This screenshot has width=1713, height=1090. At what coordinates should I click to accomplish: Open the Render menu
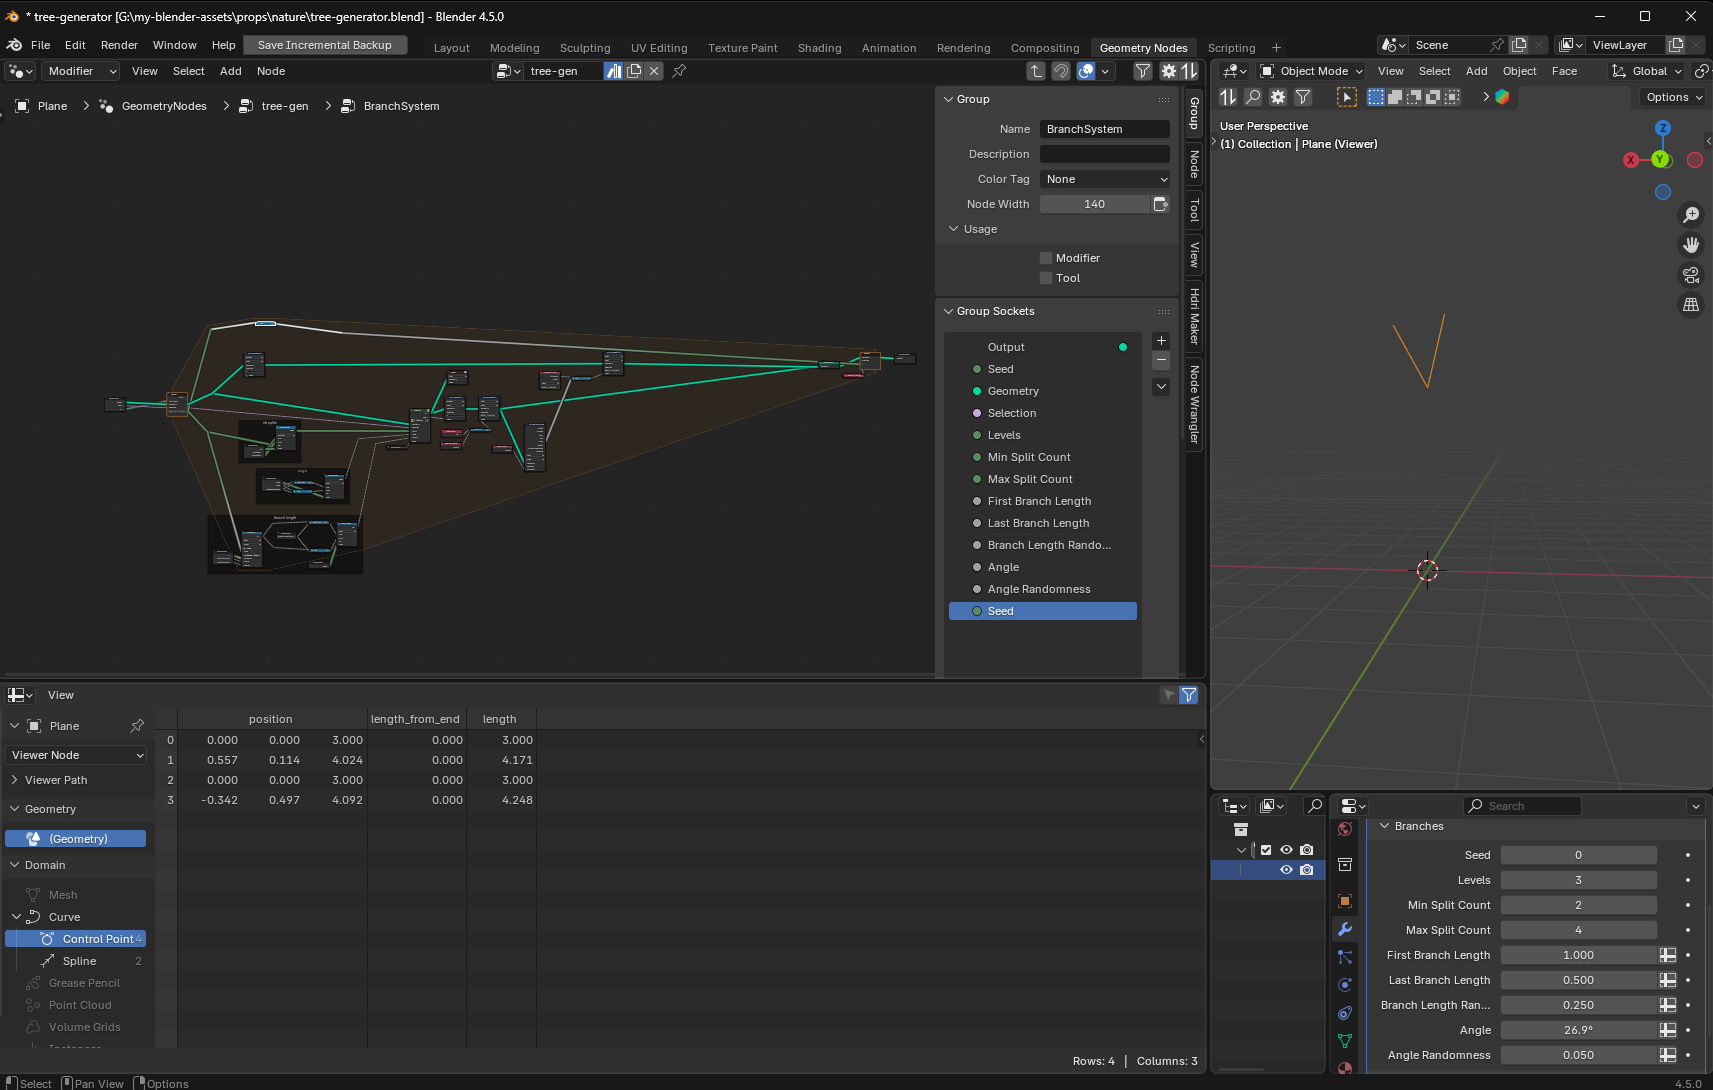[x=119, y=45]
